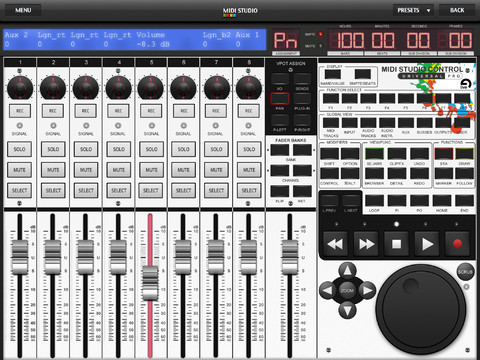This screenshot has width=480, height=360.
Task: Toggle REC on channel 5
Action: click(151, 111)
